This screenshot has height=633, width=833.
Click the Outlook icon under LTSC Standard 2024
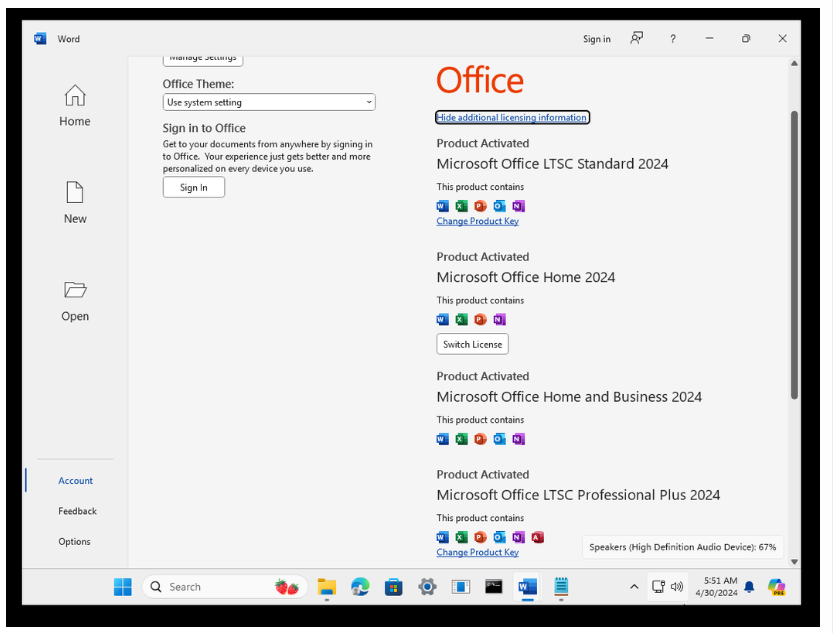[499, 206]
